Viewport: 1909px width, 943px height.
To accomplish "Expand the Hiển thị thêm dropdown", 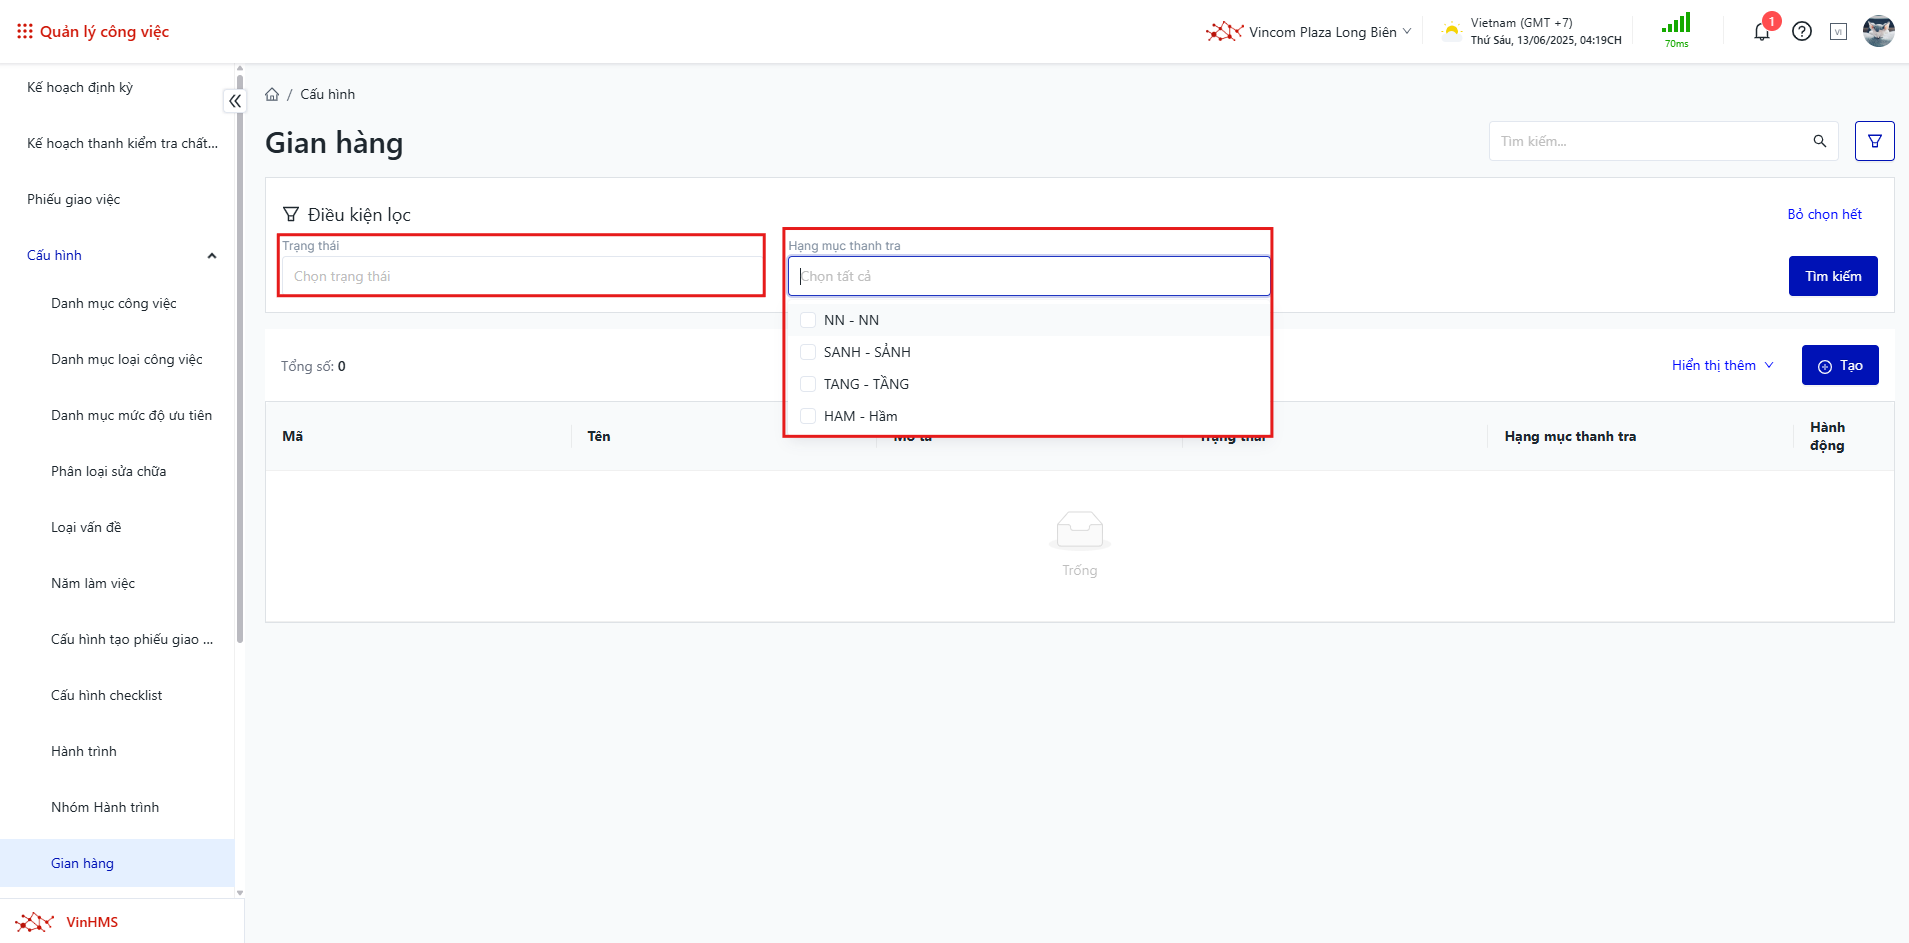I will pyautogui.click(x=1722, y=365).
